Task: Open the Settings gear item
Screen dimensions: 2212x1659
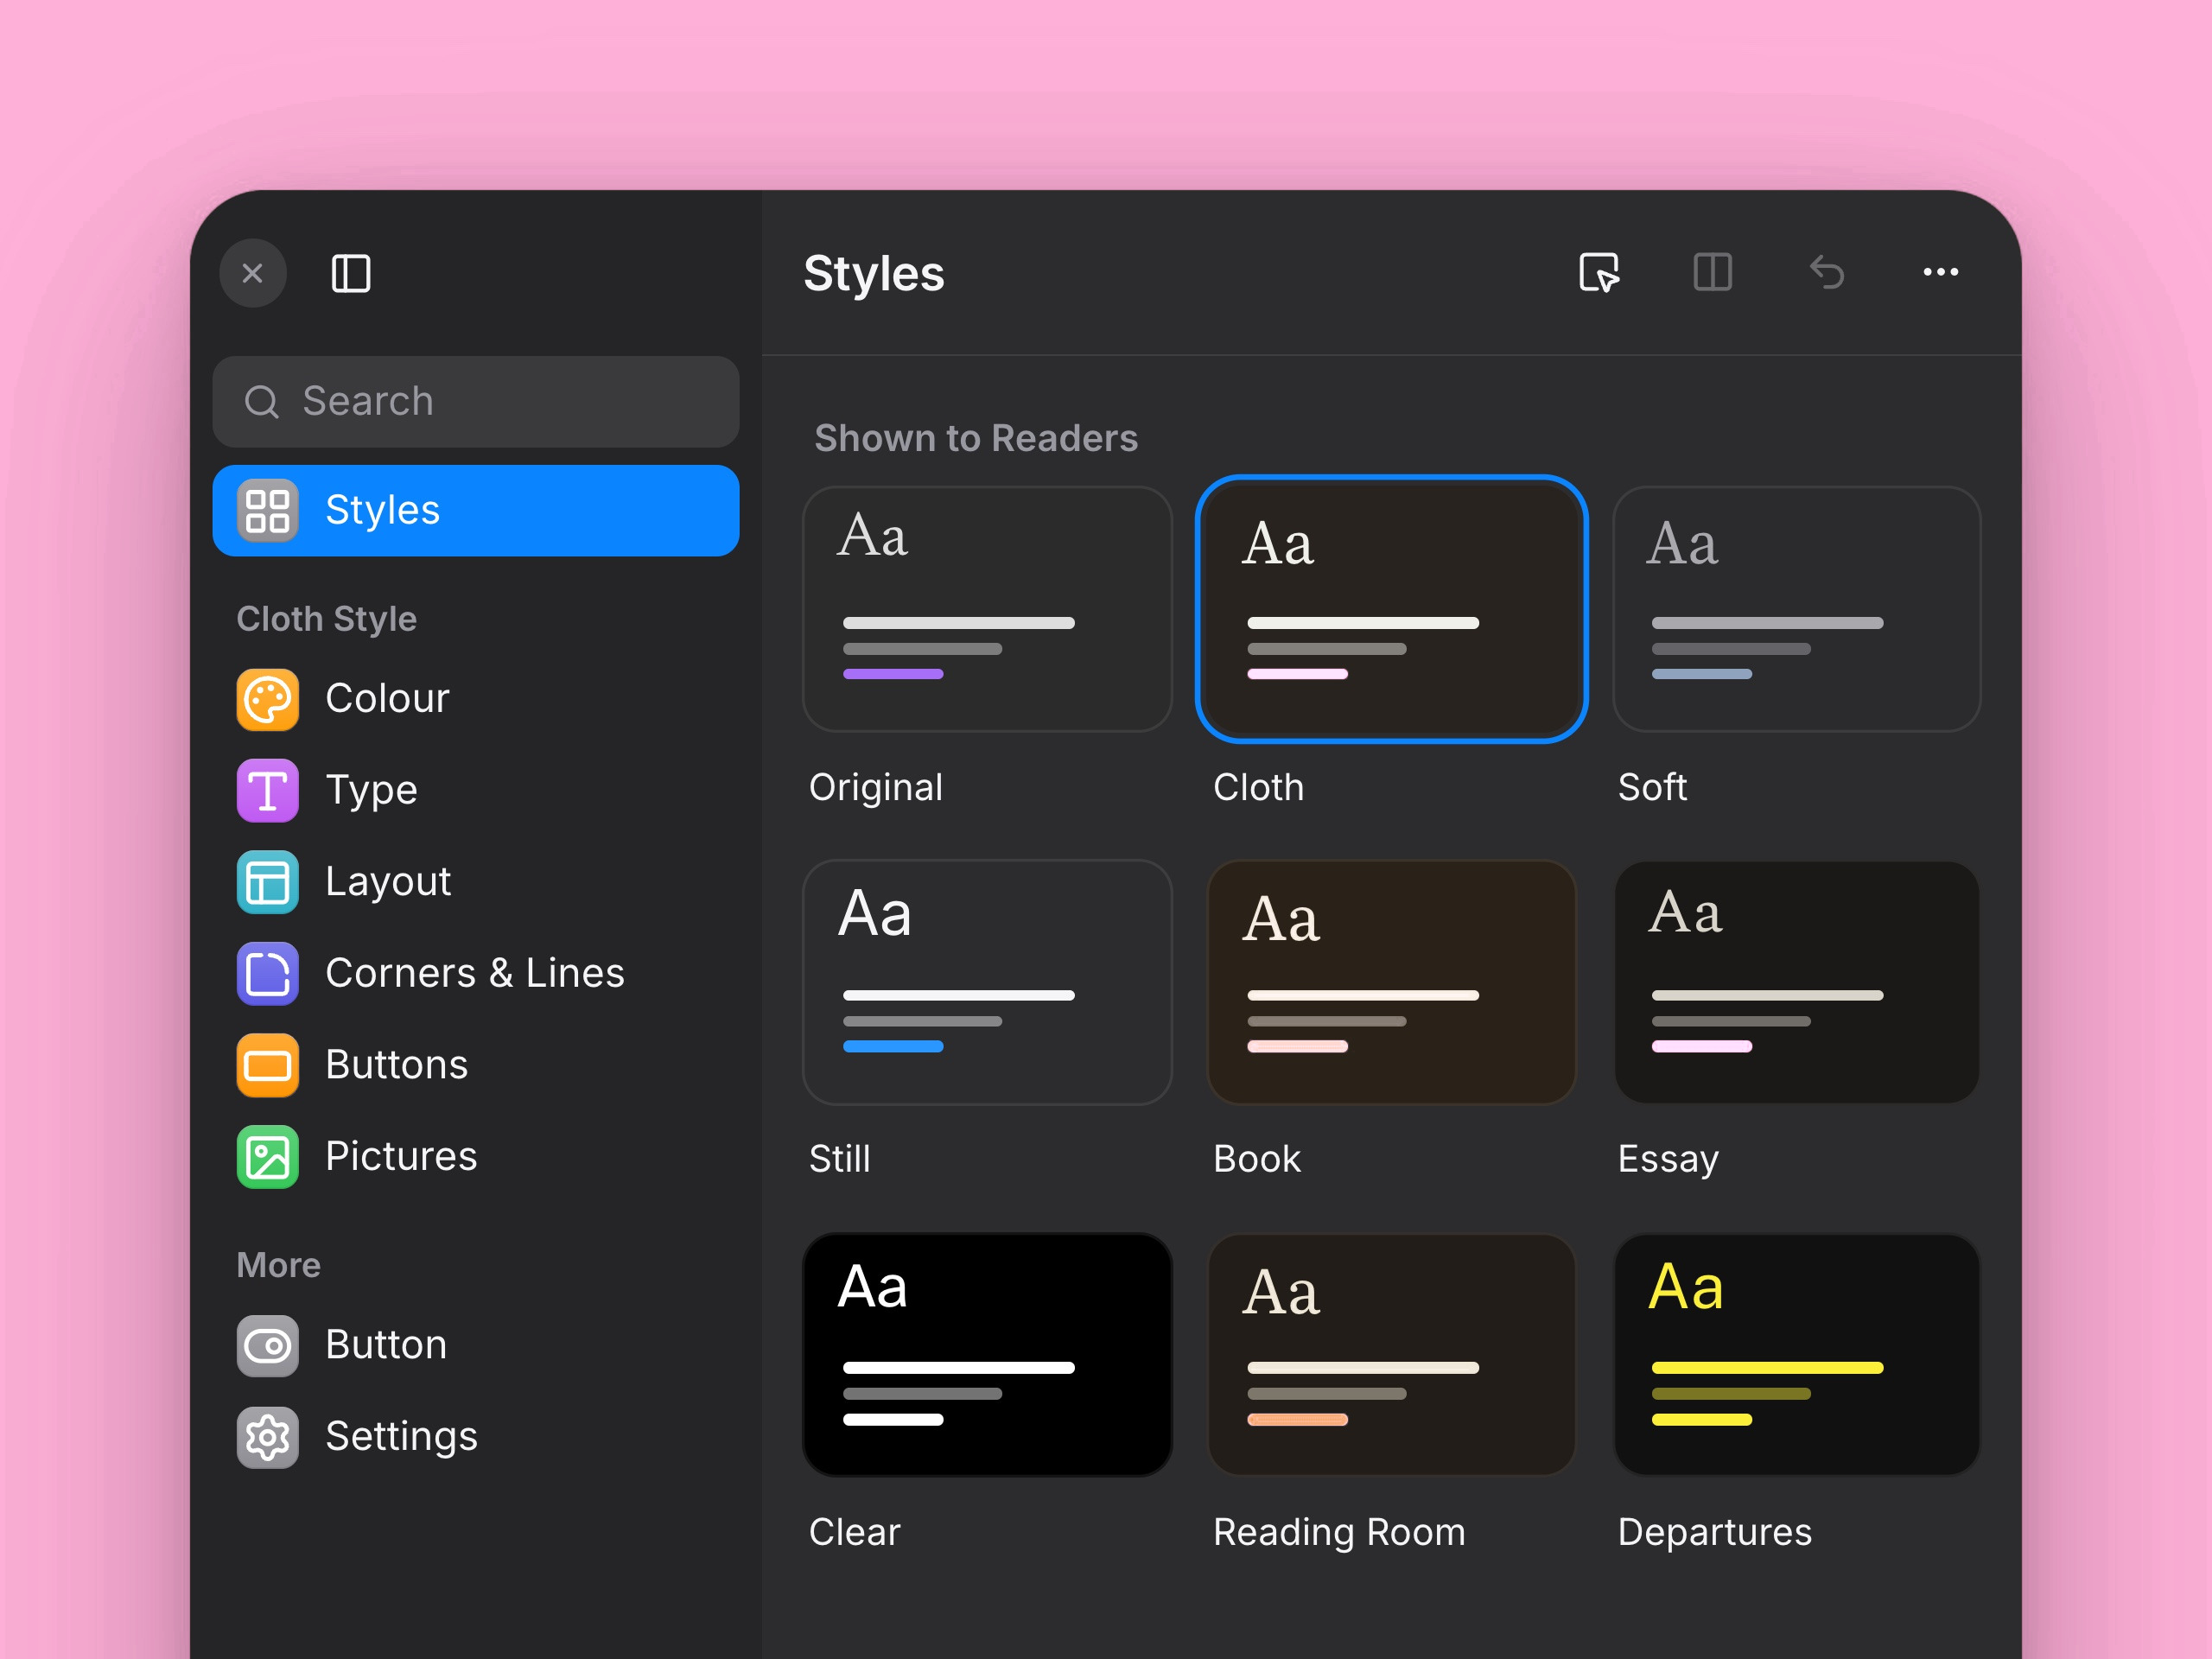Action: pos(268,1437)
